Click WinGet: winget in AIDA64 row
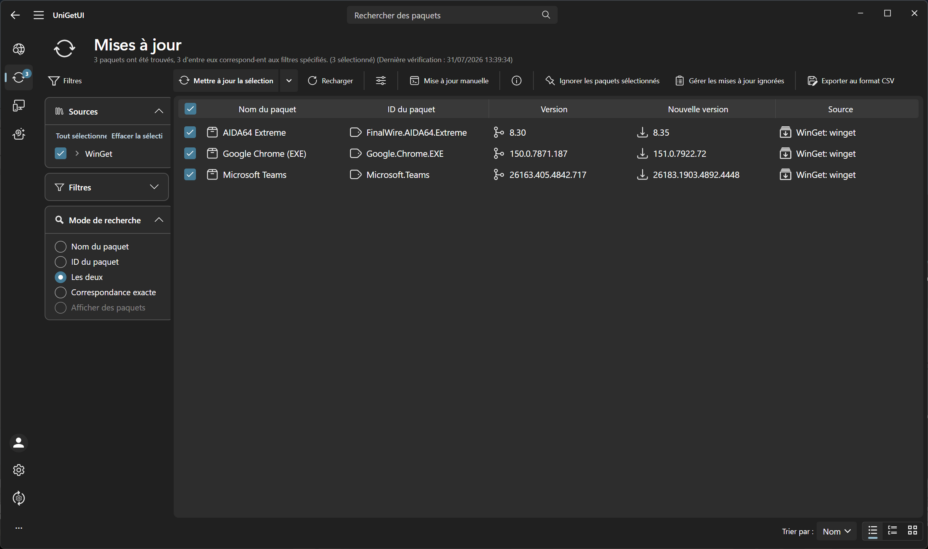The height and width of the screenshot is (549, 928). click(826, 133)
